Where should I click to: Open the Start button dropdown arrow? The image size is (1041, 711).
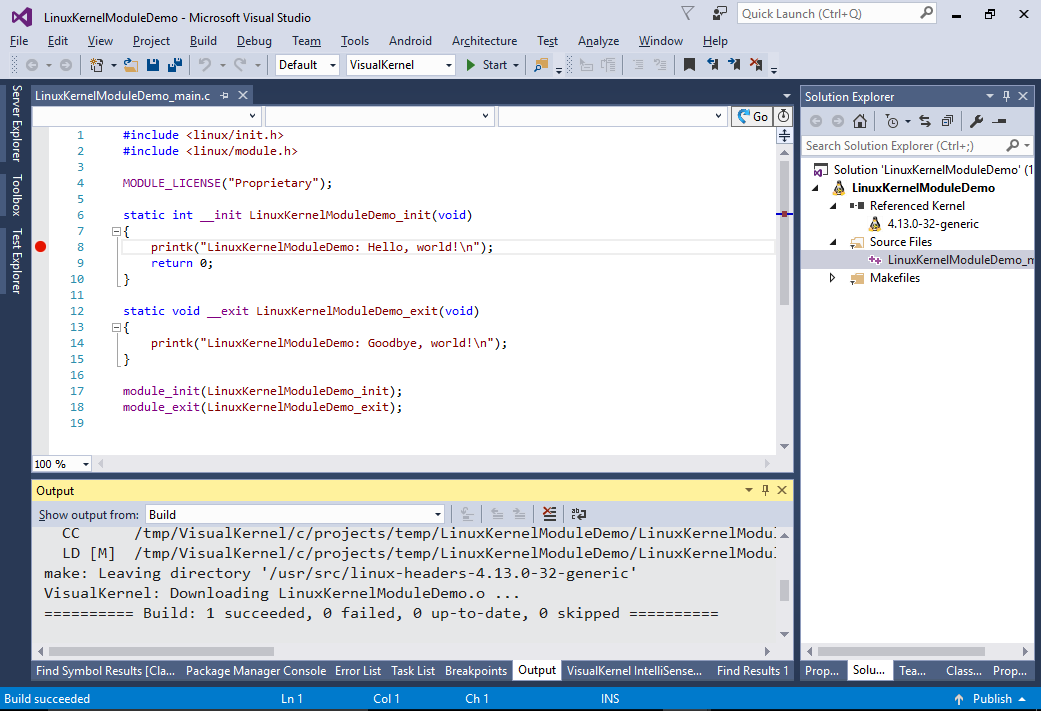(516, 65)
